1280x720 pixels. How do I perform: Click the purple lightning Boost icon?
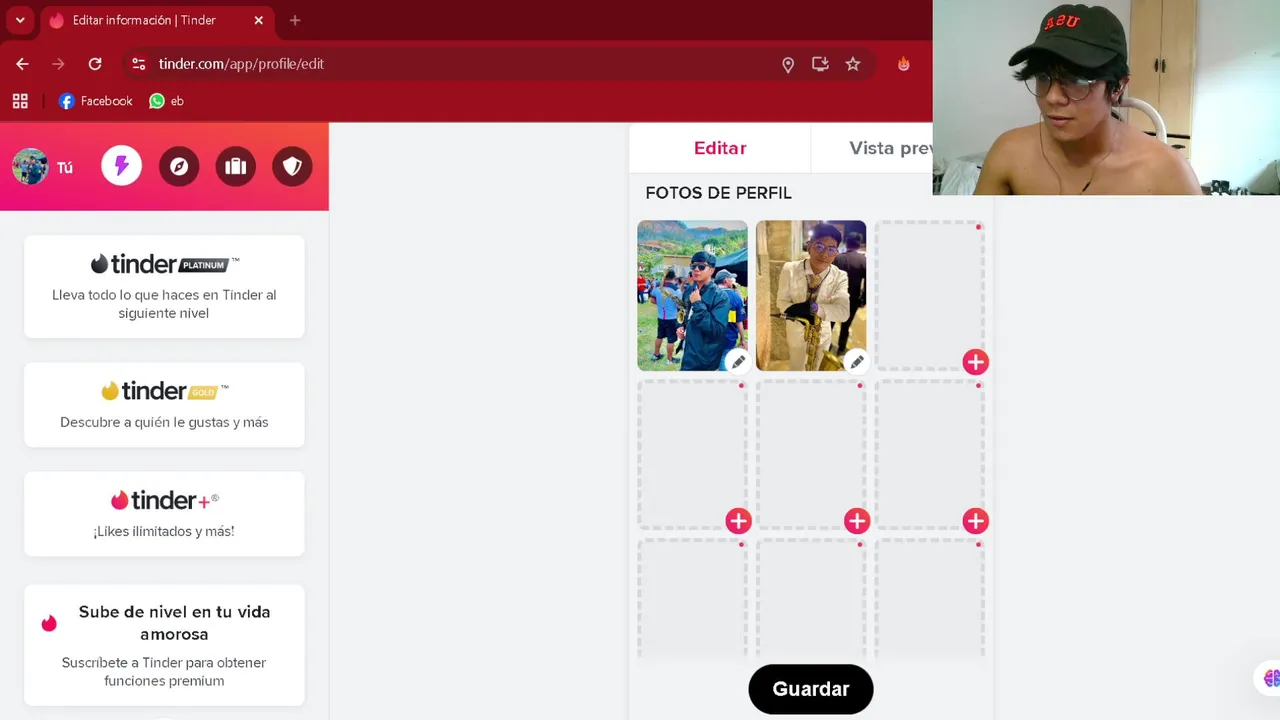click(x=121, y=166)
